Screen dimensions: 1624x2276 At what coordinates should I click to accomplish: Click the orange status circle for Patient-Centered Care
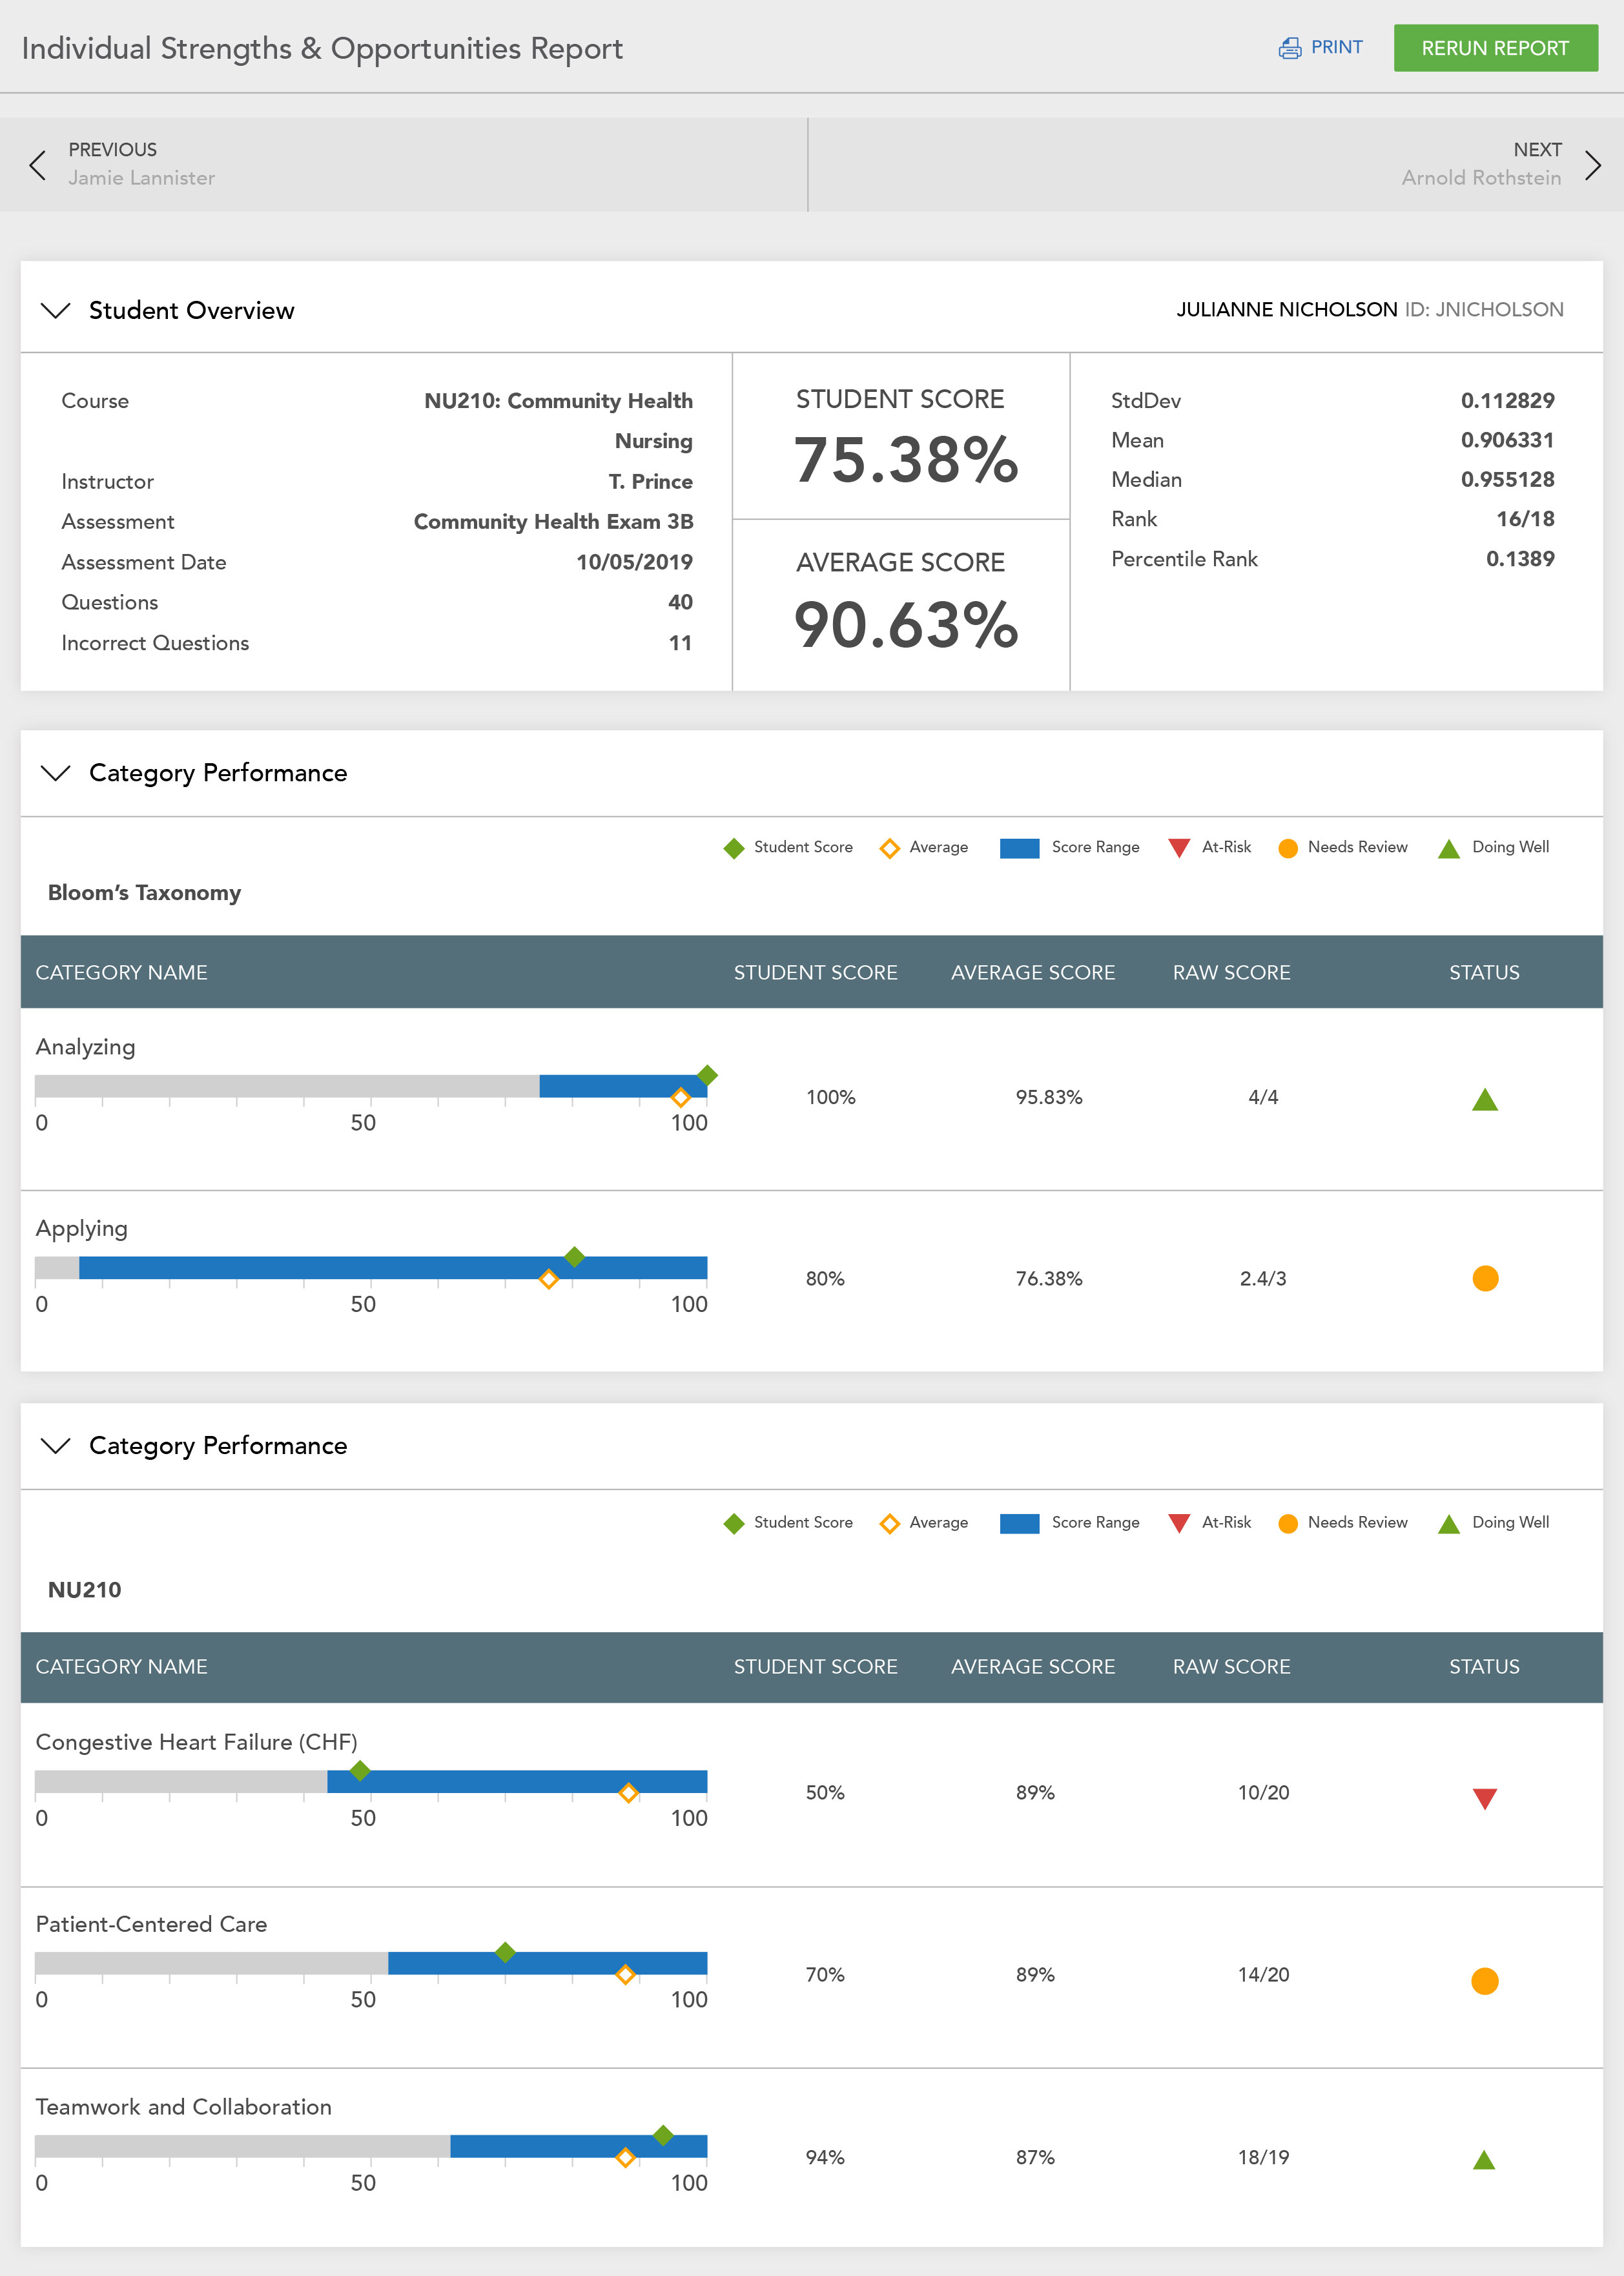1484,1980
